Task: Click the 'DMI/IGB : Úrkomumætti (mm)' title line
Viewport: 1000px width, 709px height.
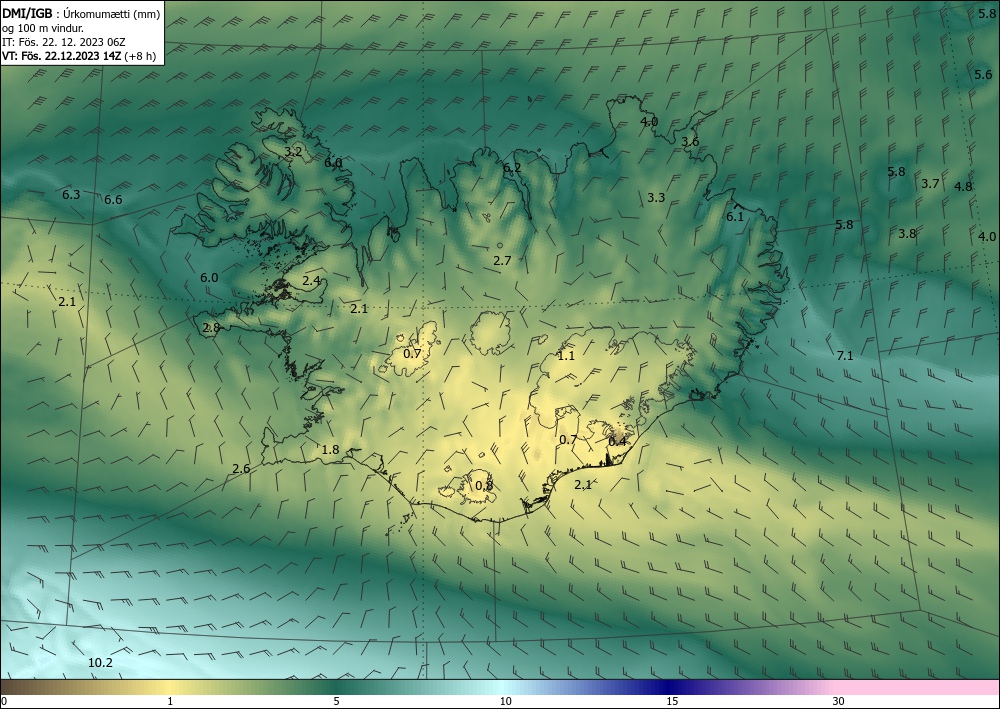Action: pyautogui.click(x=81, y=14)
